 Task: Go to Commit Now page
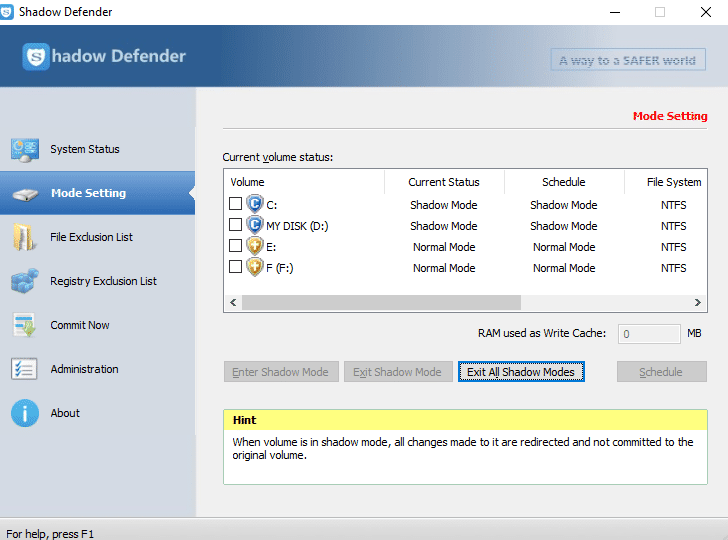point(98,325)
